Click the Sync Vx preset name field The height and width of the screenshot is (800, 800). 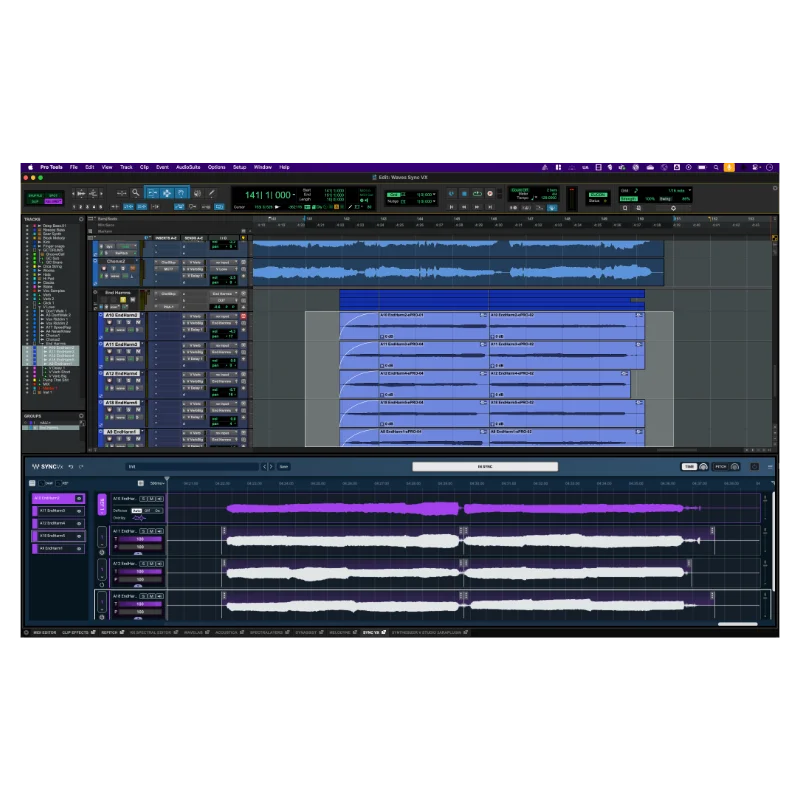pyautogui.click(x=193, y=466)
